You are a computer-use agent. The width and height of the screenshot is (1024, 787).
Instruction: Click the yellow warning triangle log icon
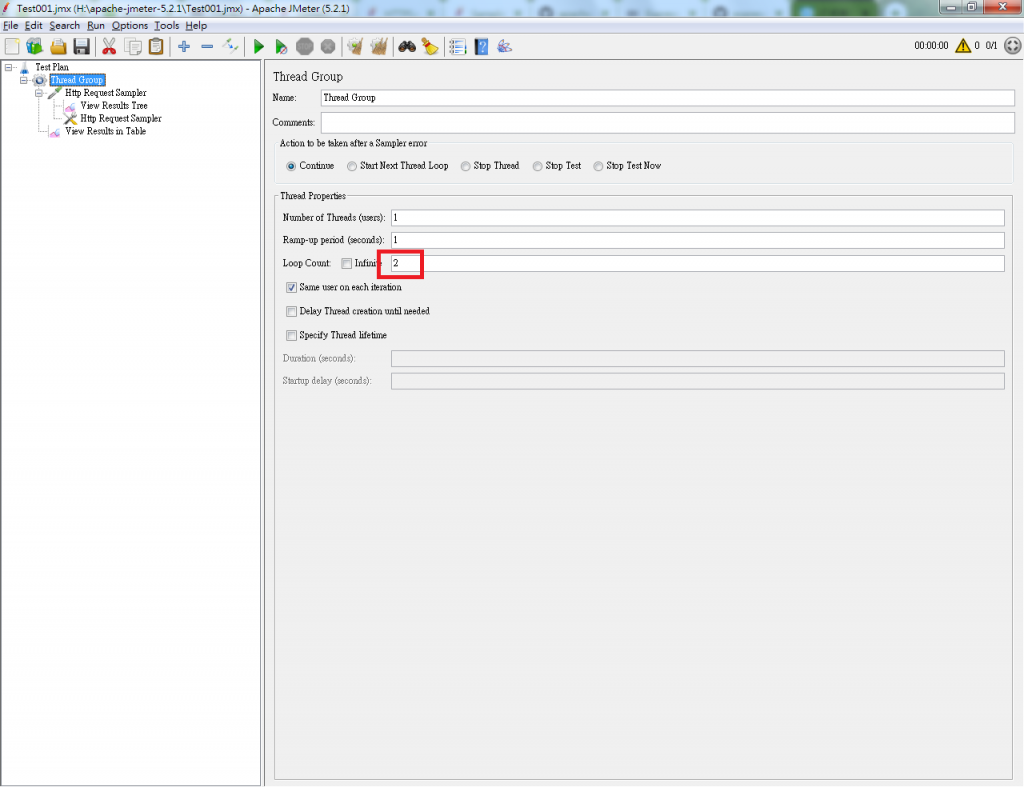[963, 46]
